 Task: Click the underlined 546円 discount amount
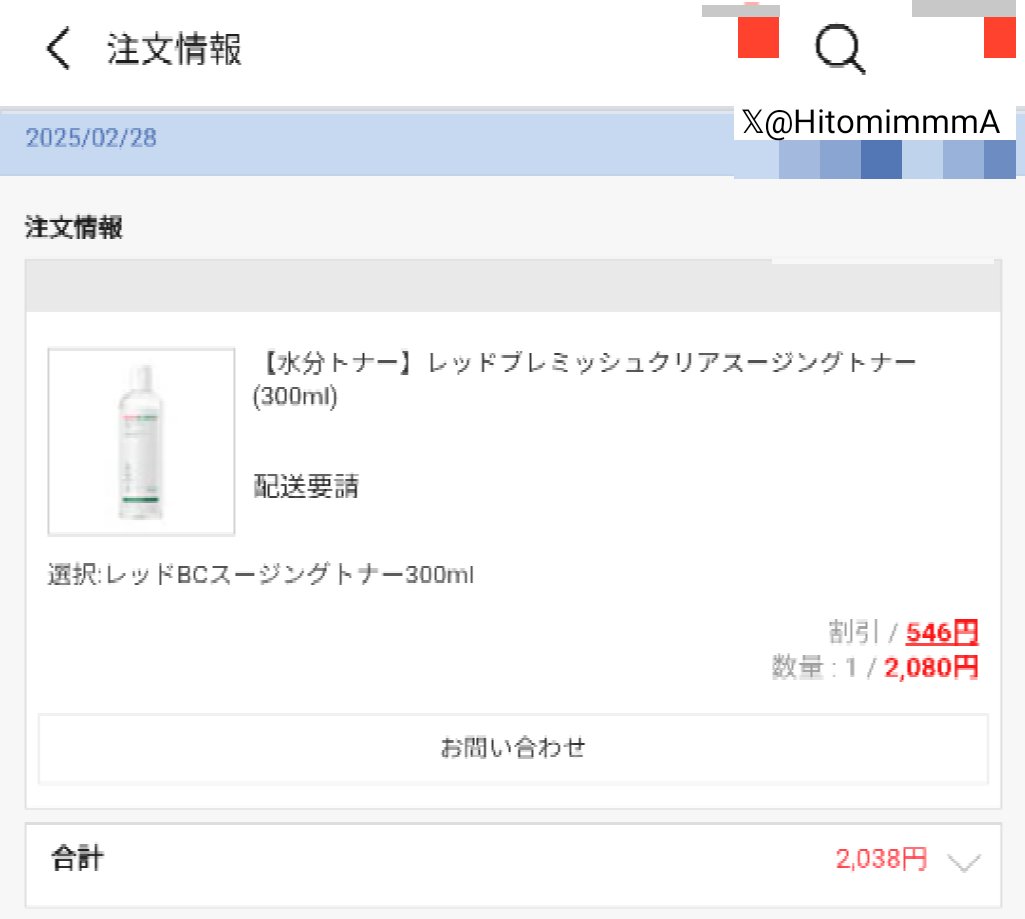pyautogui.click(x=942, y=633)
